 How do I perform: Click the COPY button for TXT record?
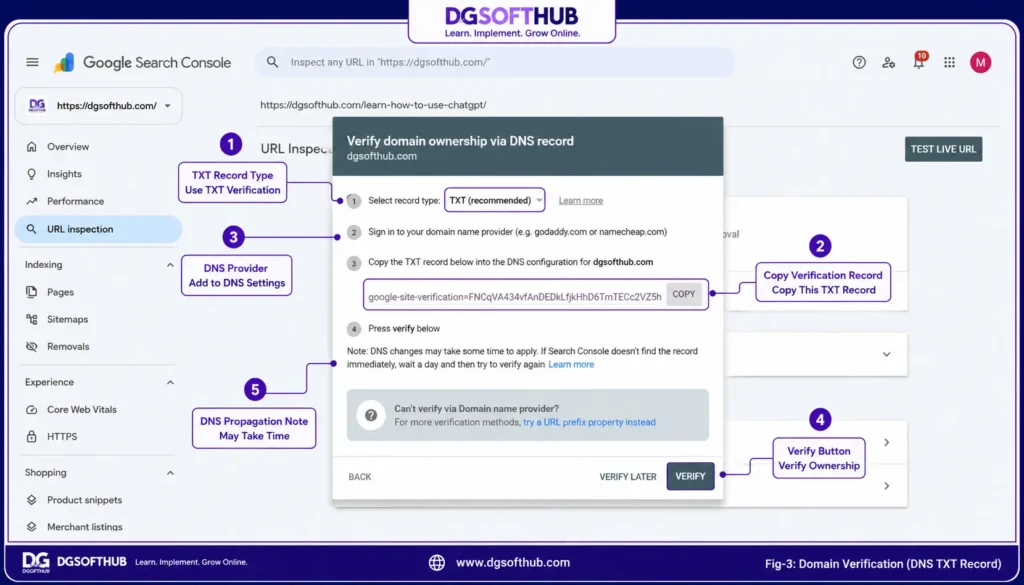point(684,294)
